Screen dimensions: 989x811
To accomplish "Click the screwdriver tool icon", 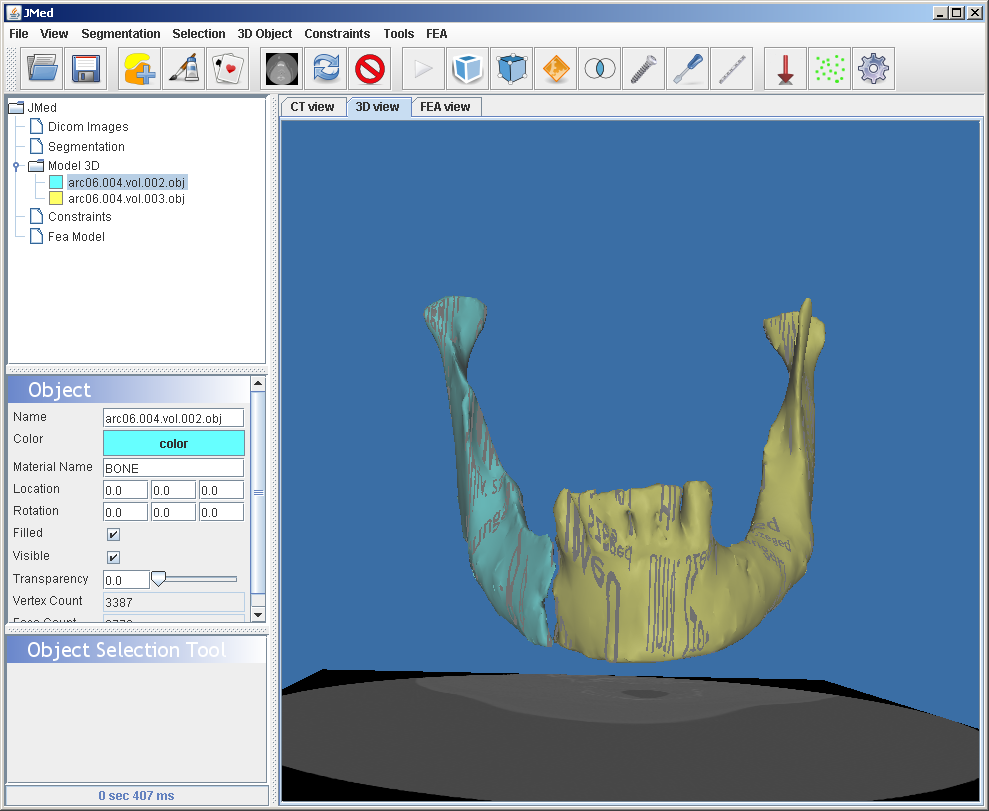I will pyautogui.click(x=687, y=69).
